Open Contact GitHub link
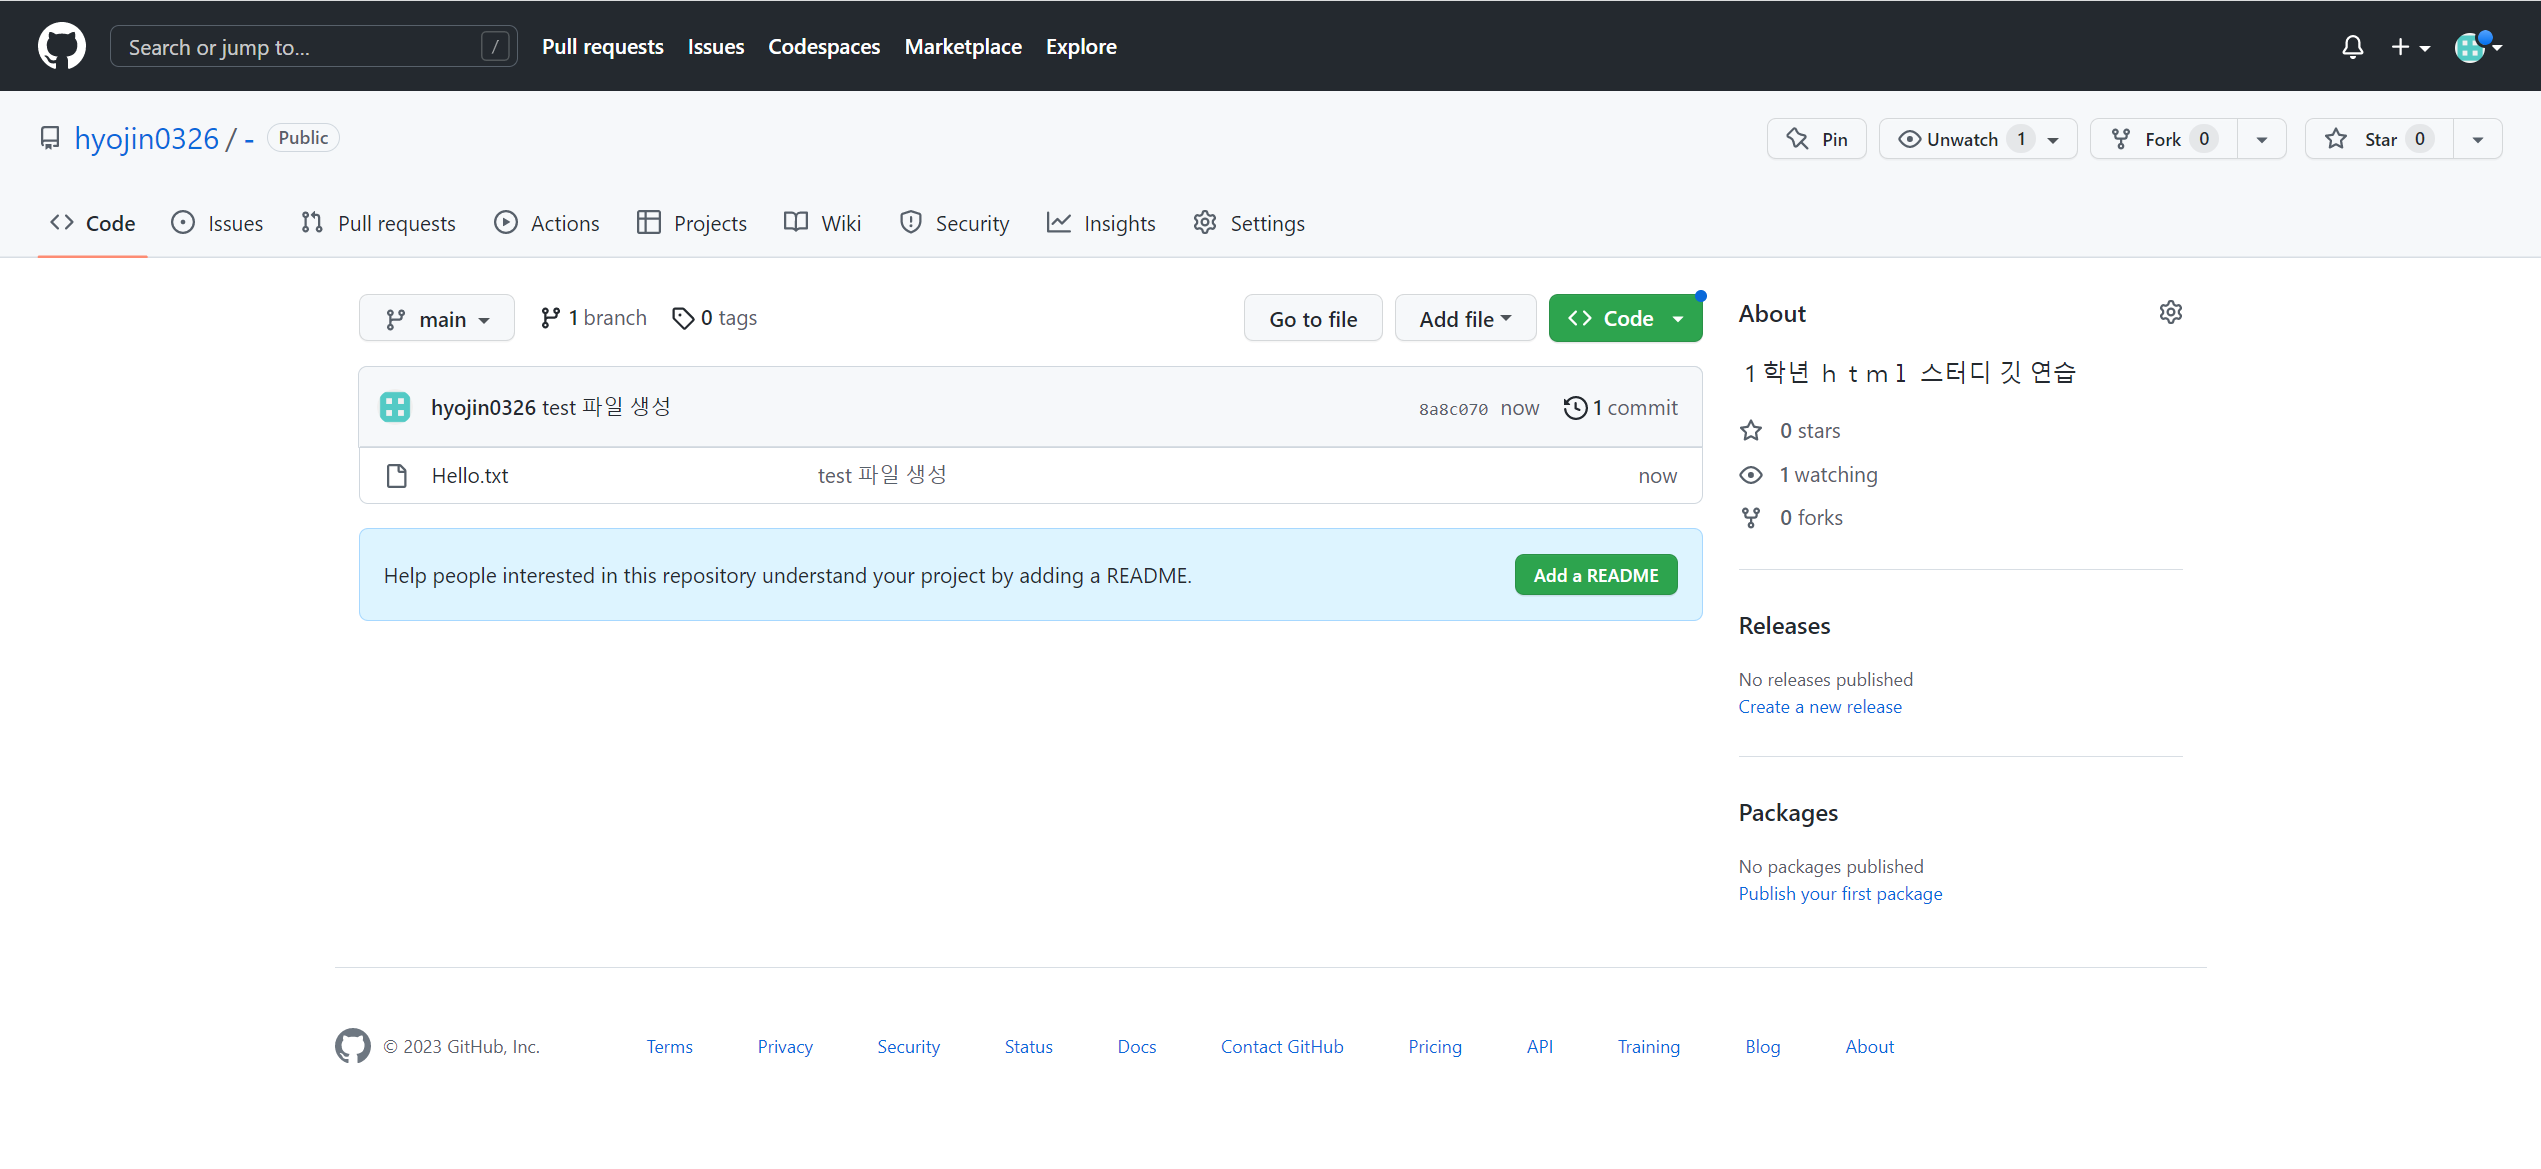The image size is (2541, 1169). click(x=1282, y=1047)
